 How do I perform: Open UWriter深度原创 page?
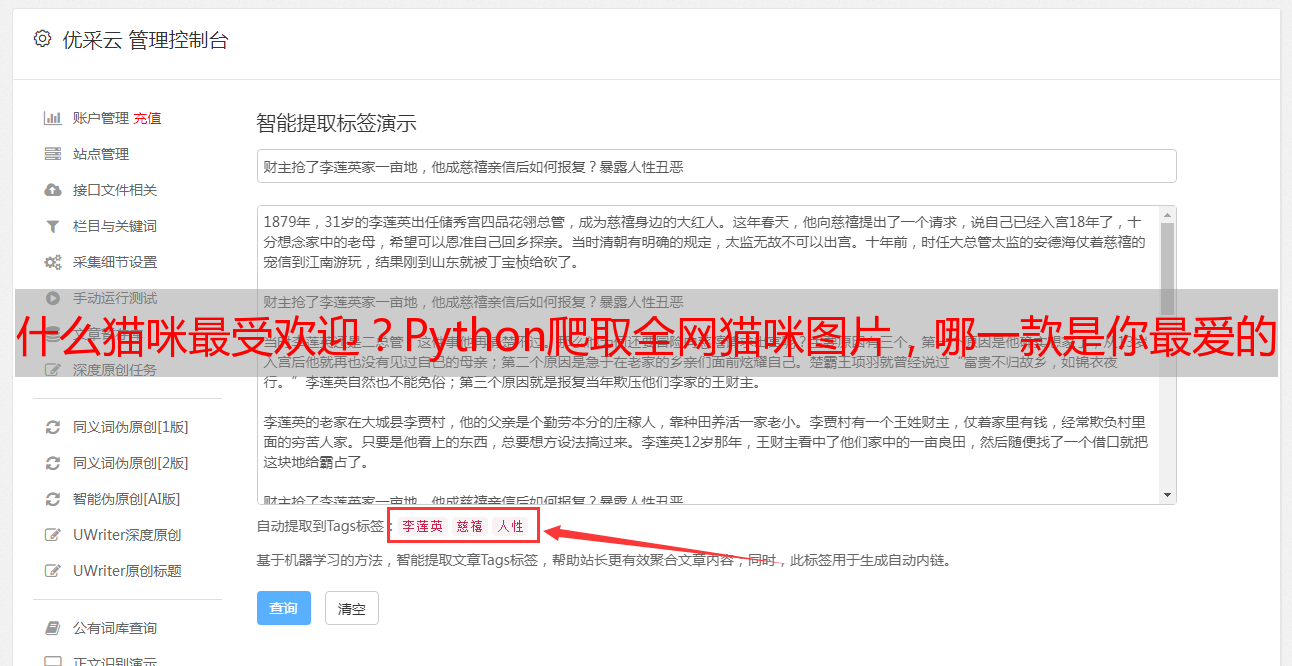[x=127, y=535]
